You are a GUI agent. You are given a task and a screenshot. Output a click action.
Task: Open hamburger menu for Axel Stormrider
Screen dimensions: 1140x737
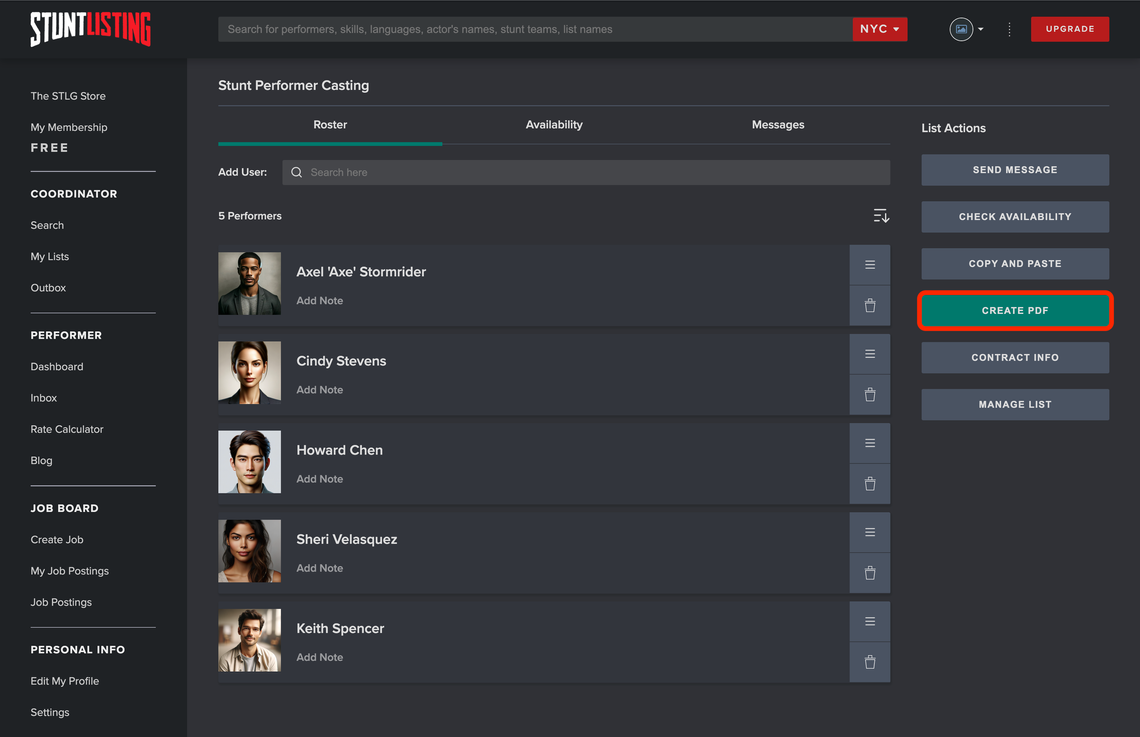coord(869,265)
